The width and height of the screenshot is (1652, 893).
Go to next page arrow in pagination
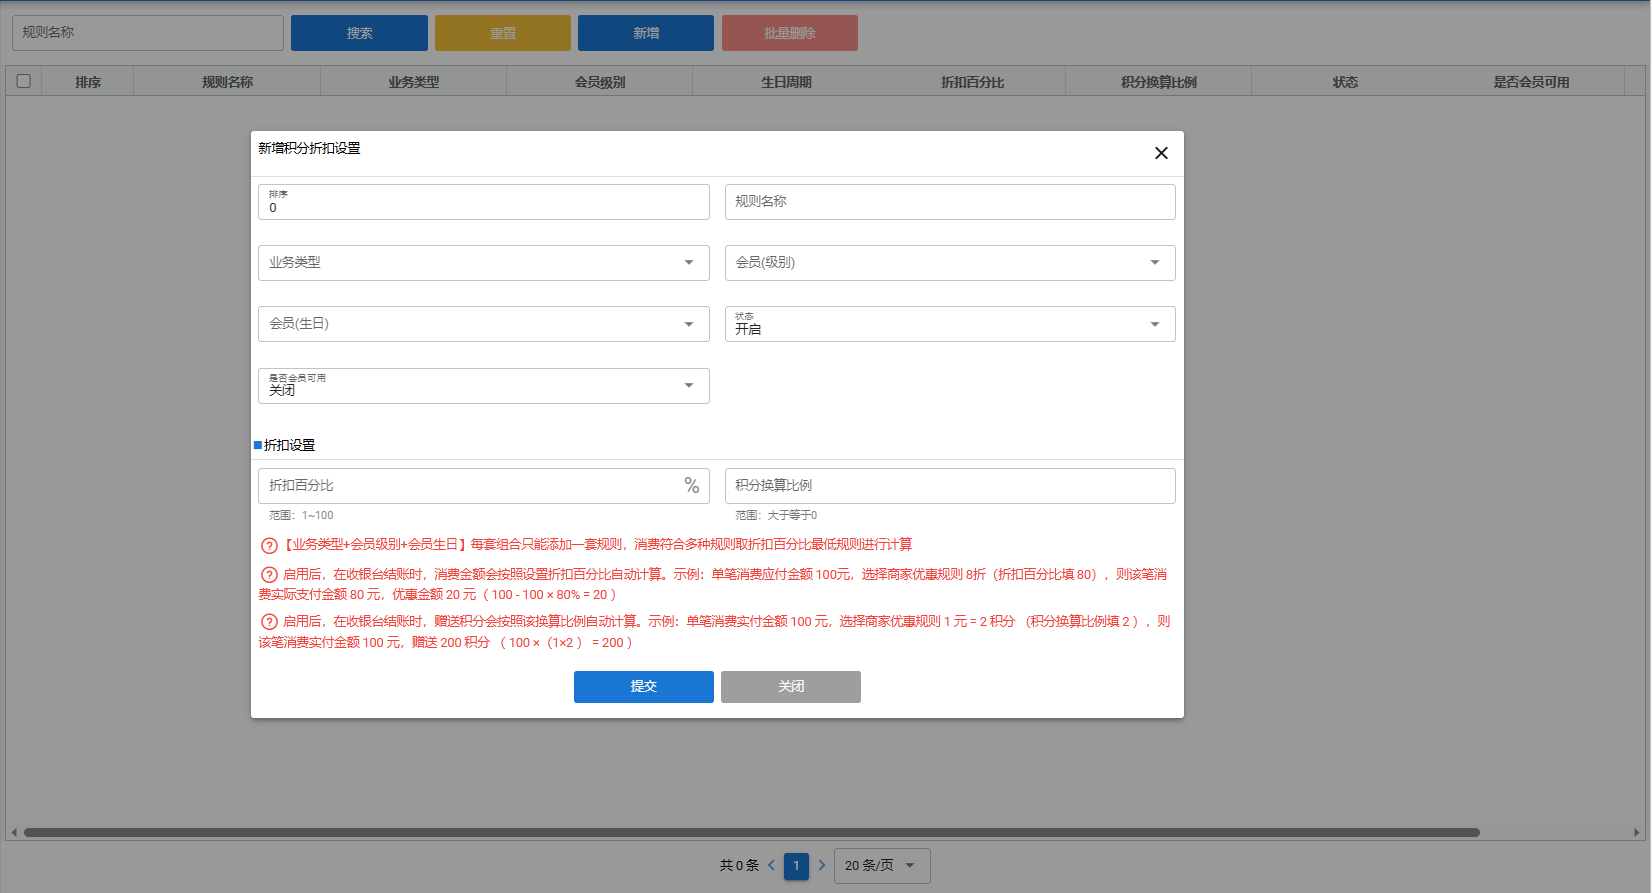click(x=822, y=865)
